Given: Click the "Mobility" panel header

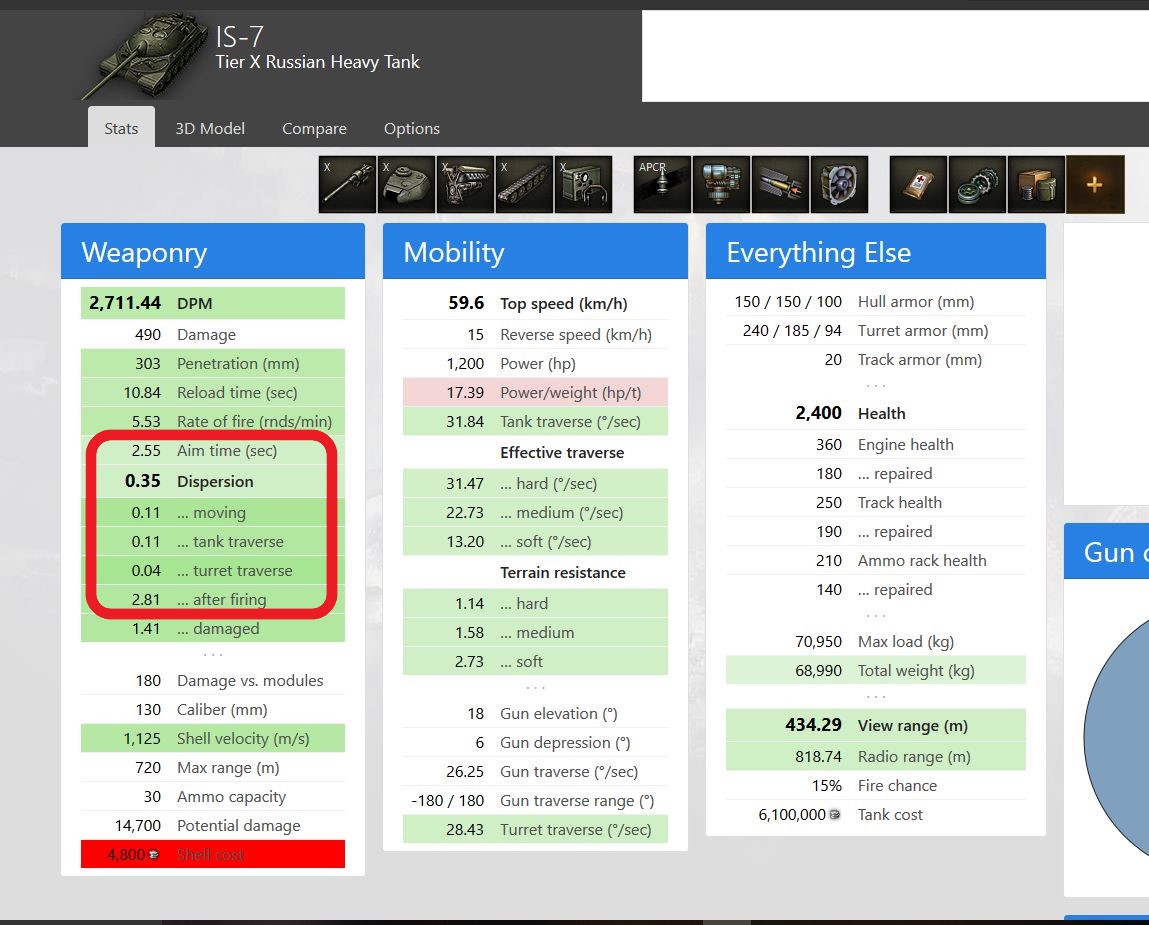Looking at the screenshot, I should [x=535, y=251].
